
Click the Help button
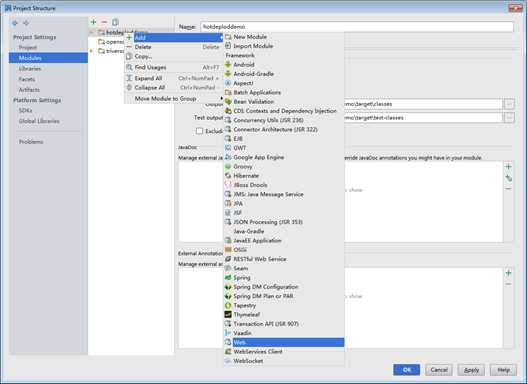tap(503, 370)
